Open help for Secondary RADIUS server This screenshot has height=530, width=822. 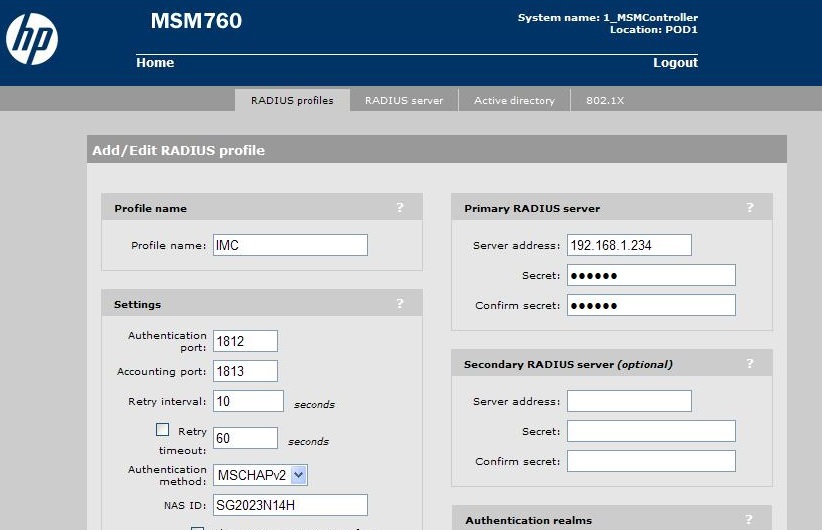(750, 364)
